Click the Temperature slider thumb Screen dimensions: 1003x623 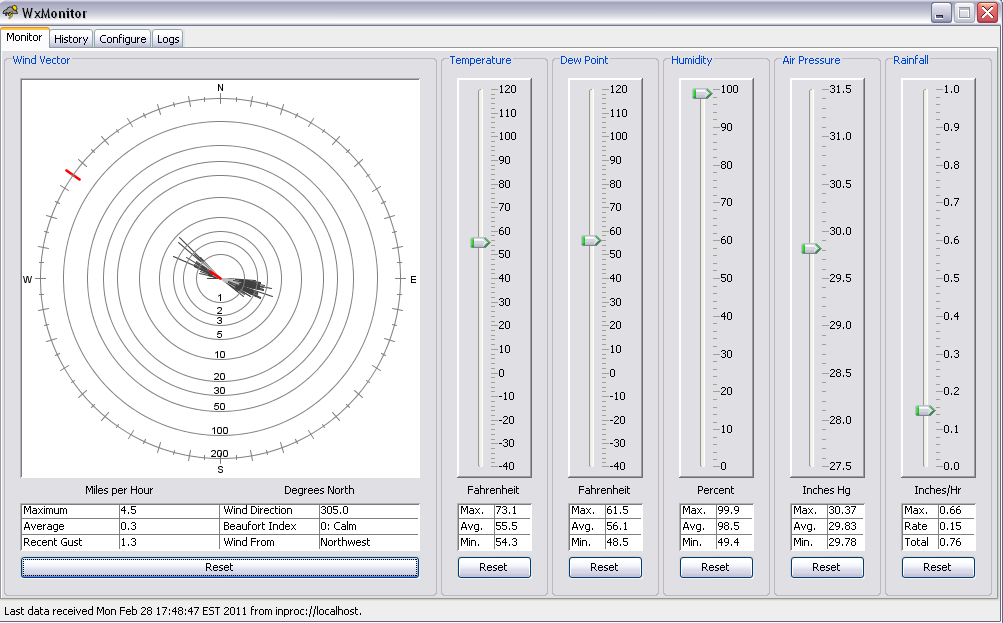click(480, 242)
